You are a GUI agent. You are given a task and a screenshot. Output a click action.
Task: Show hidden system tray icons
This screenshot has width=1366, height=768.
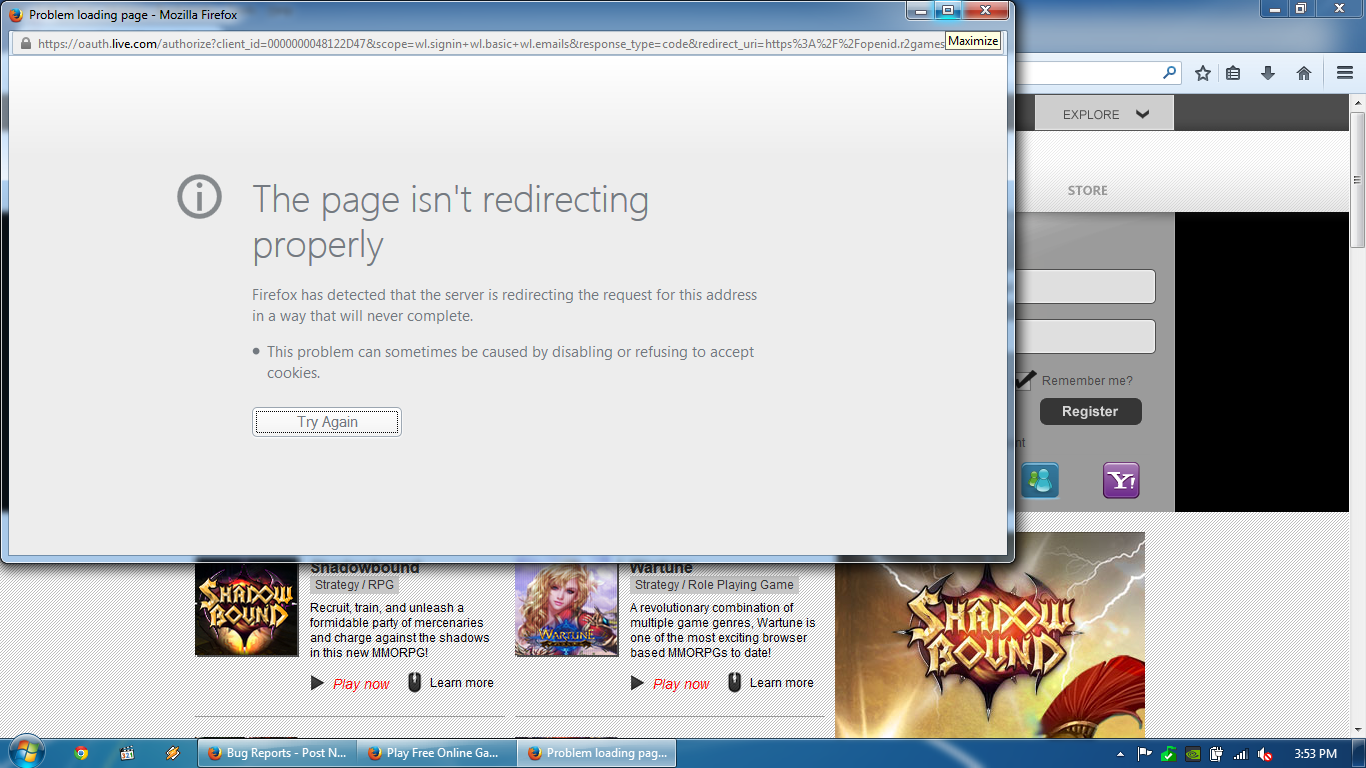point(1118,754)
